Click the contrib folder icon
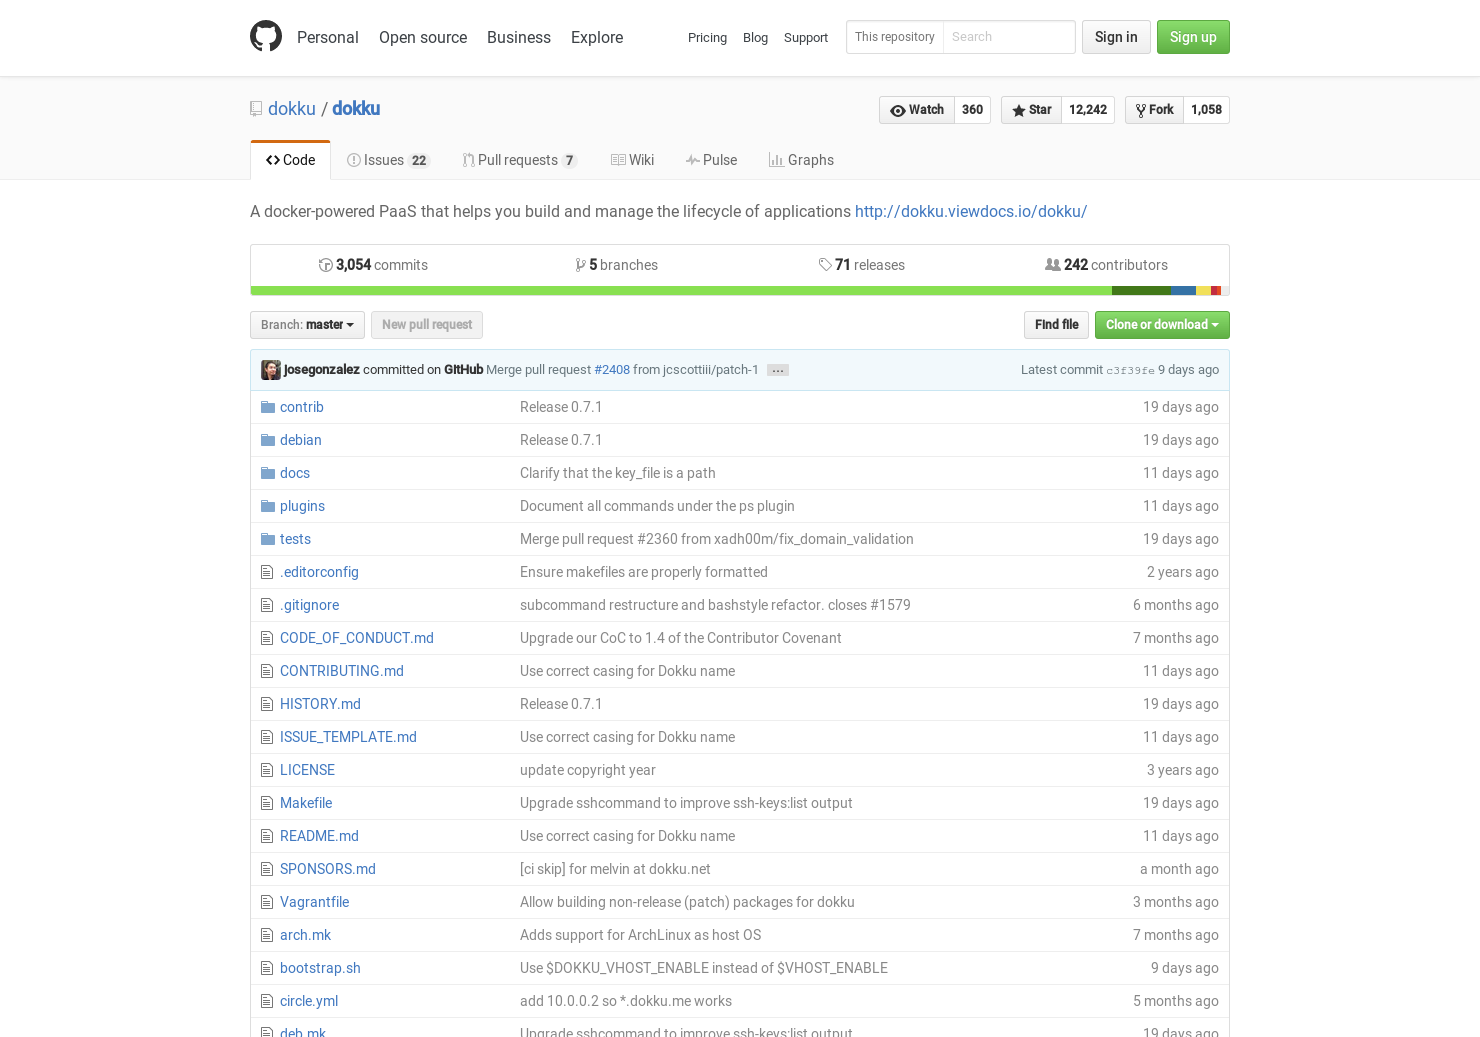The height and width of the screenshot is (1037, 1480). (268, 407)
